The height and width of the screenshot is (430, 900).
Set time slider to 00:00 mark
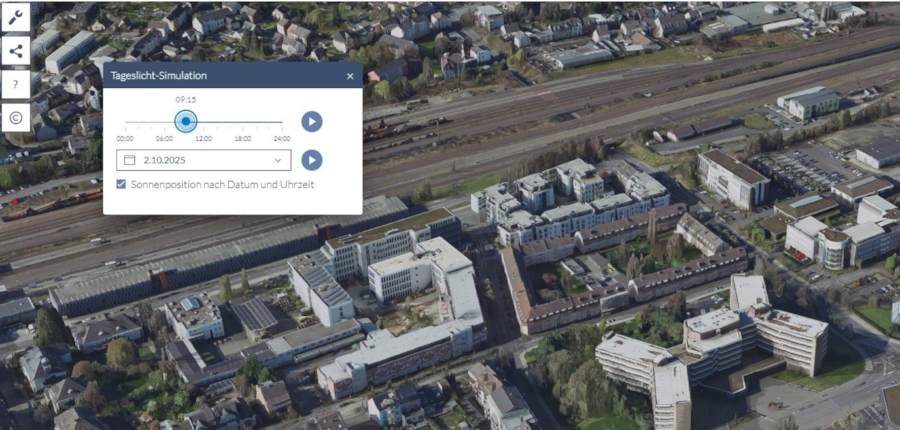point(125,124)
